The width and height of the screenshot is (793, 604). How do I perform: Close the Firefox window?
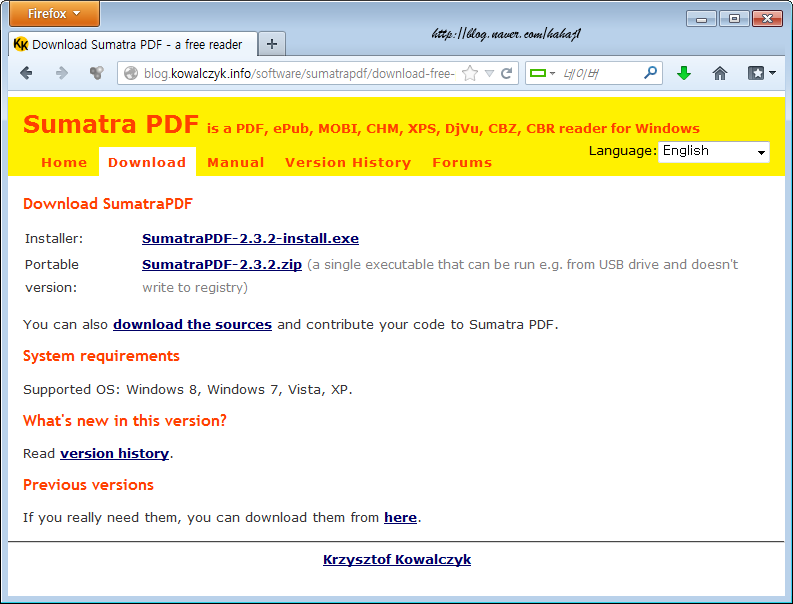[767, 19]
